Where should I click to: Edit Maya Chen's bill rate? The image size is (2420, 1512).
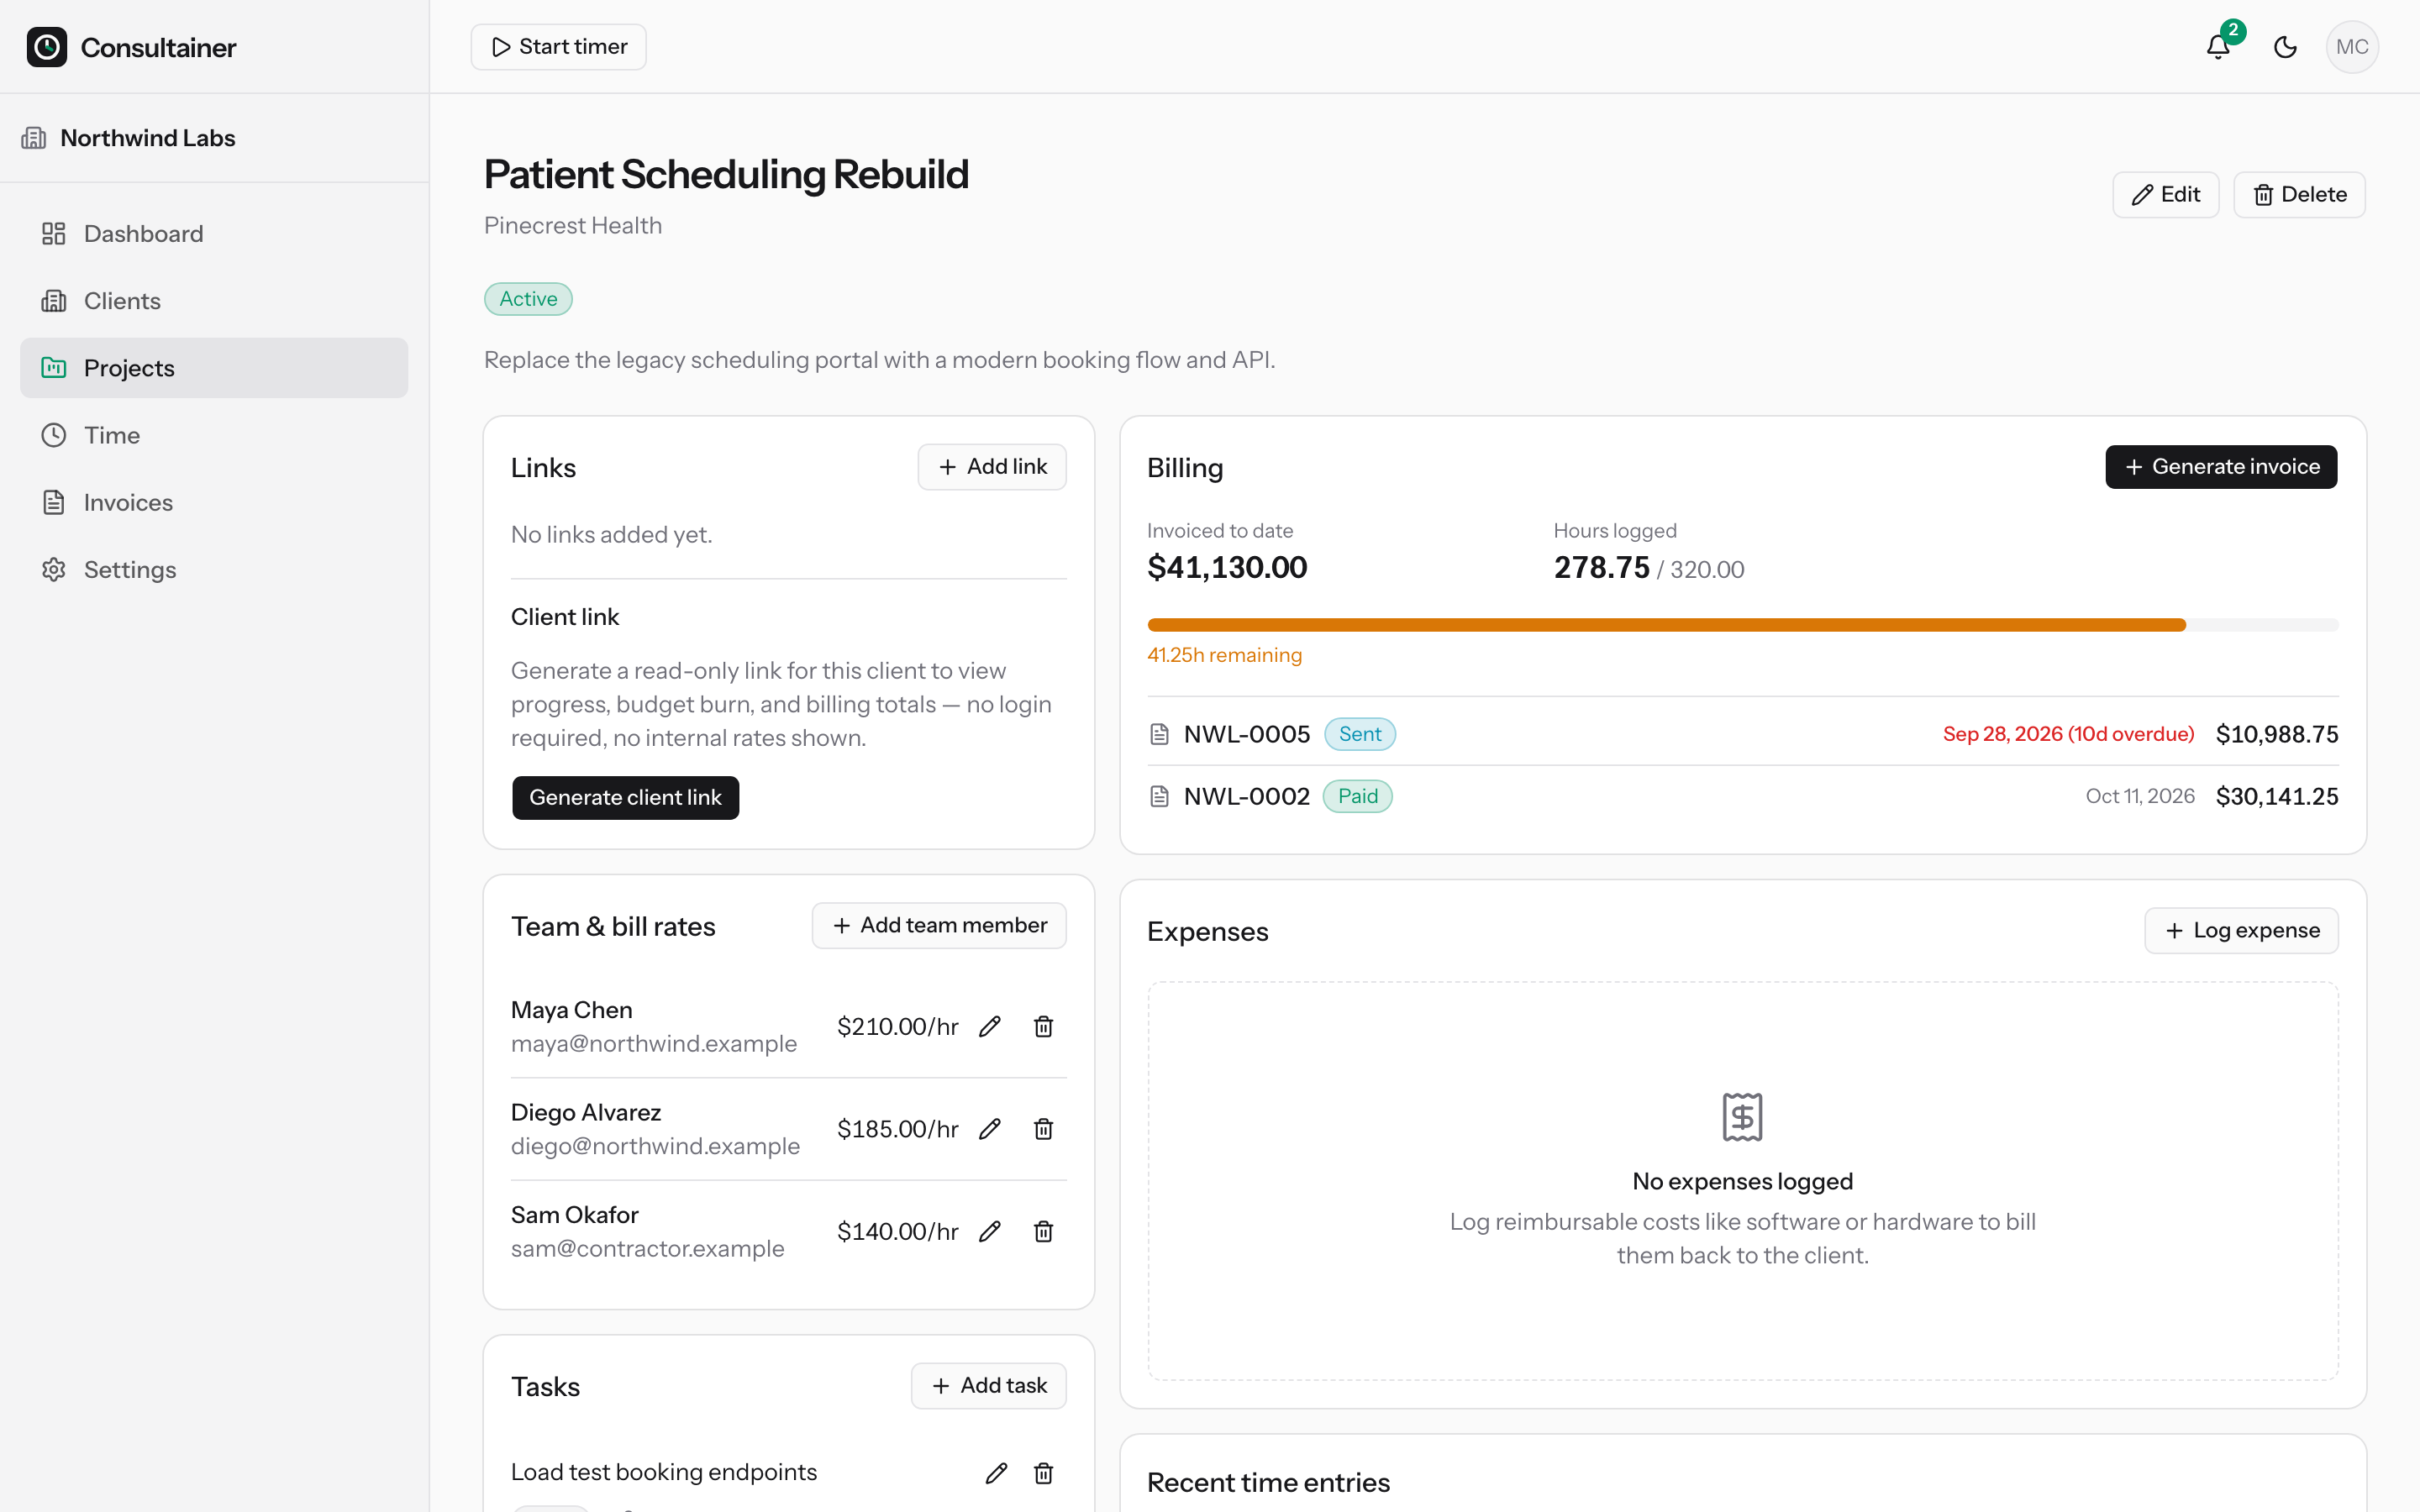point(990,1026)
